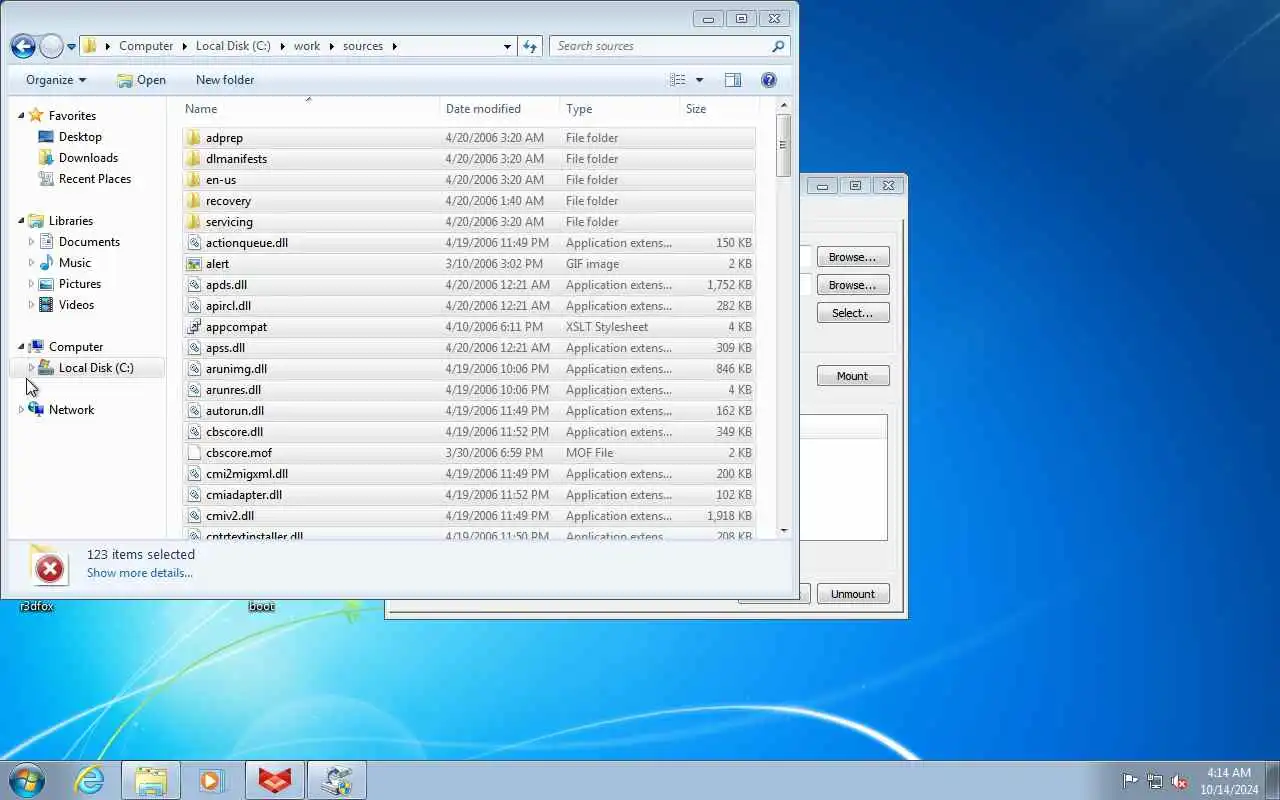Open the Help question mark icon
This screenshot has width=1280, height=800.
[x=769, y=80]
